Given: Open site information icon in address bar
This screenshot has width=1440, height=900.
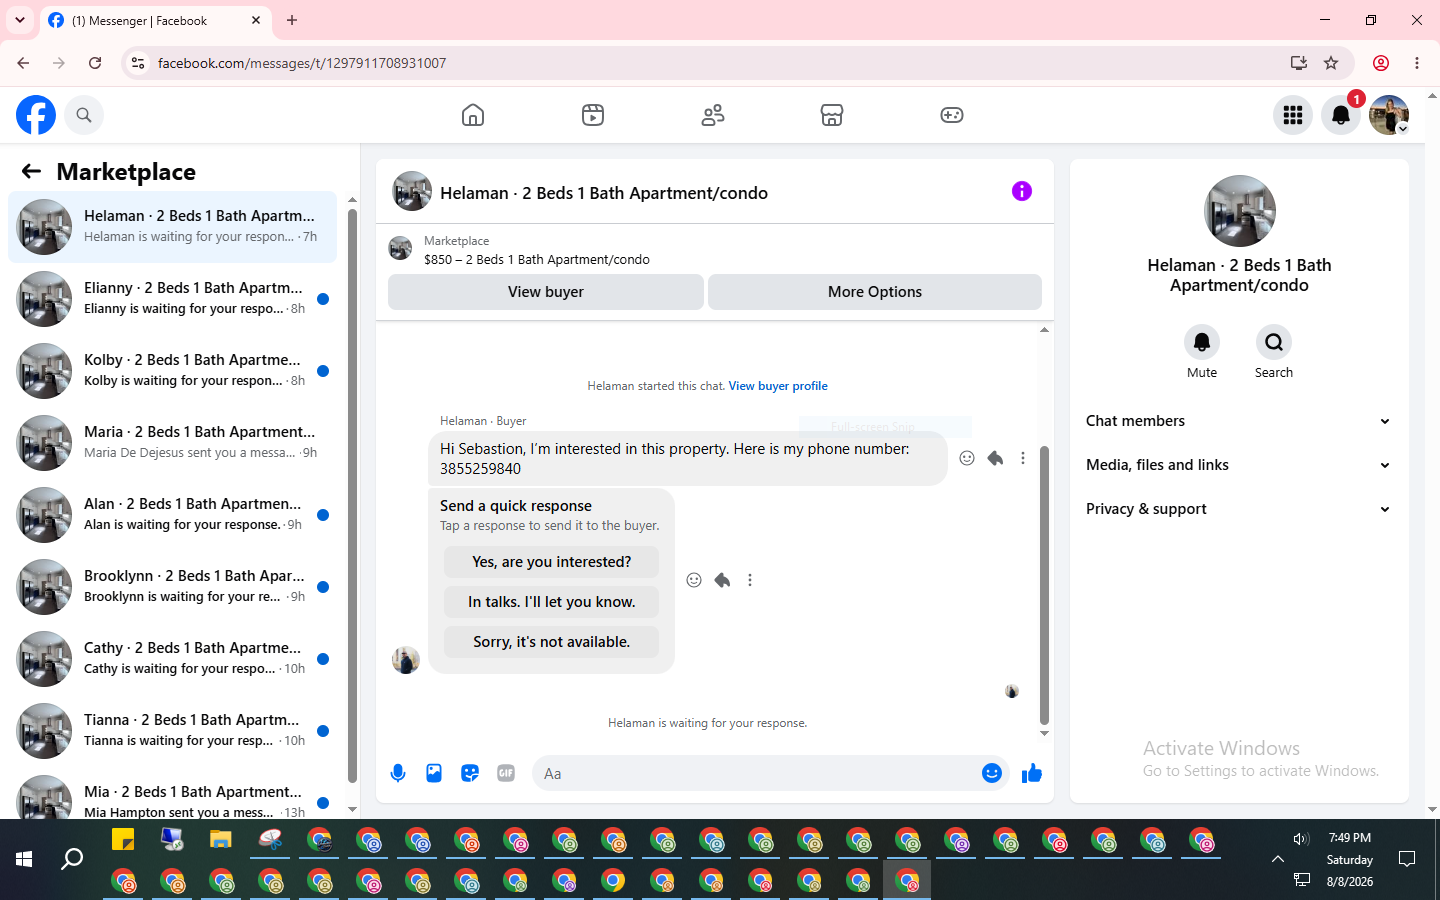Looking at the screenshot, I should click(138, 63).
